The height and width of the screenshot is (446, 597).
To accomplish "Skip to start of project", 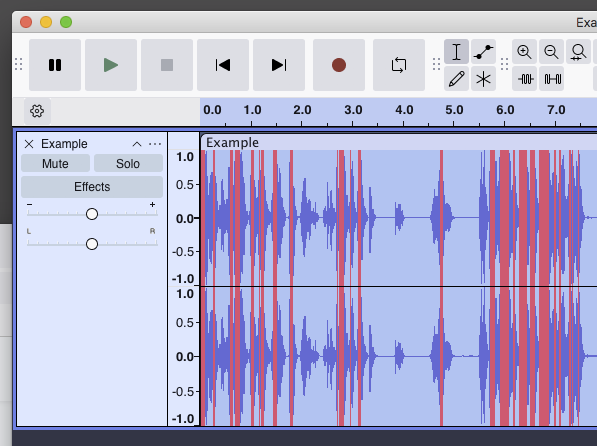I will coord(223,65).
